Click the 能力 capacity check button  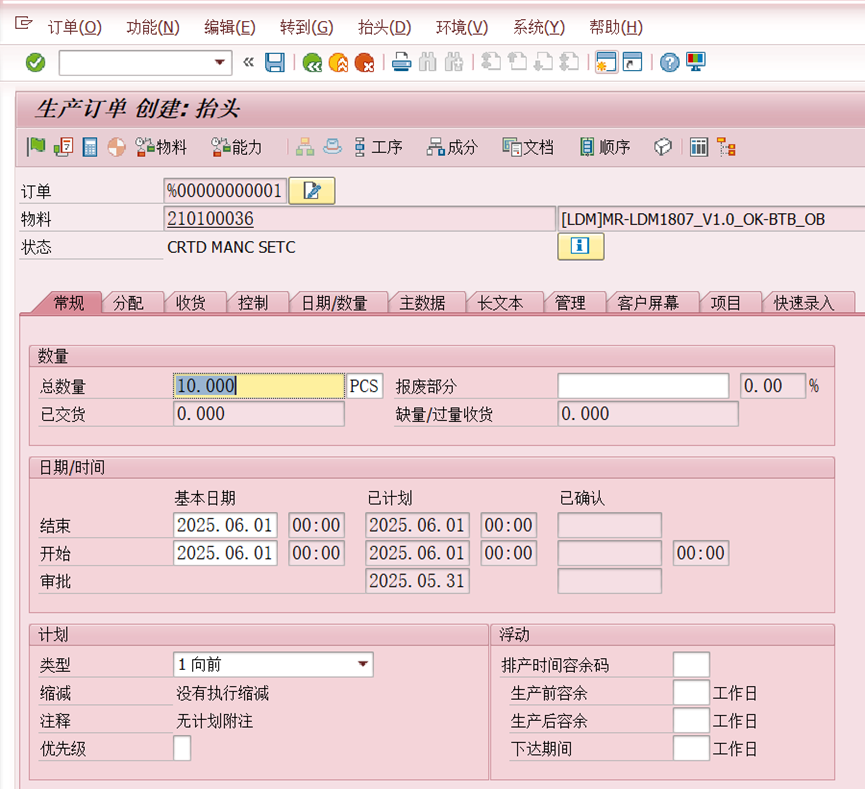click(237, 147)
